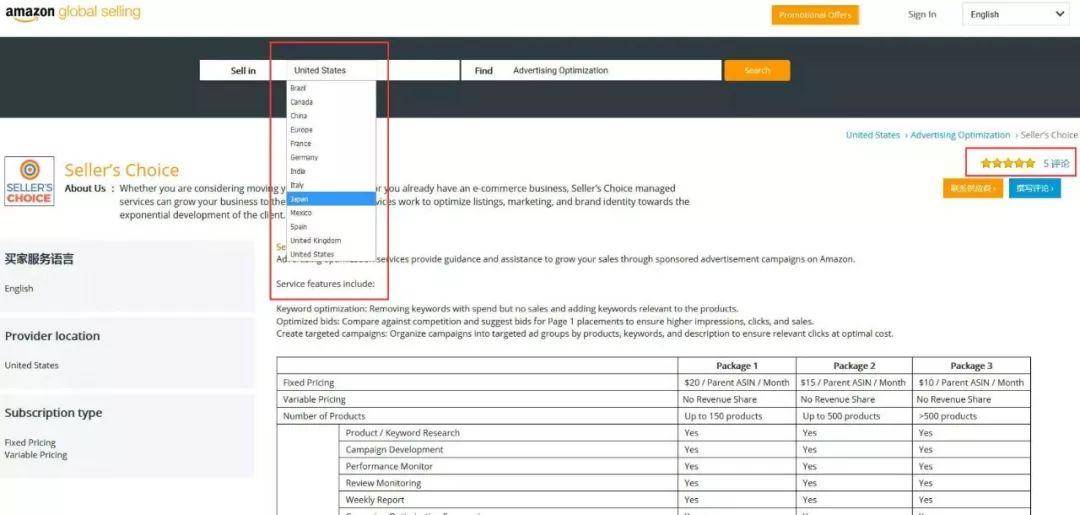Click the 'About Us' label
1080x515 pixels.
click(85, 188)
